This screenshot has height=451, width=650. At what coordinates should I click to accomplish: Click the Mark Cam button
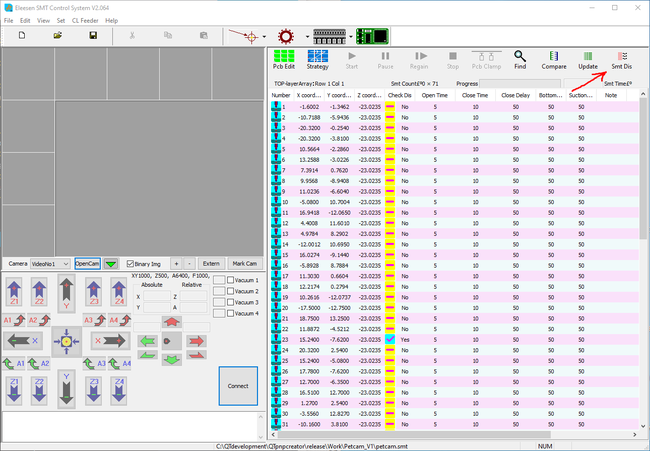click(x=245, y=264)
